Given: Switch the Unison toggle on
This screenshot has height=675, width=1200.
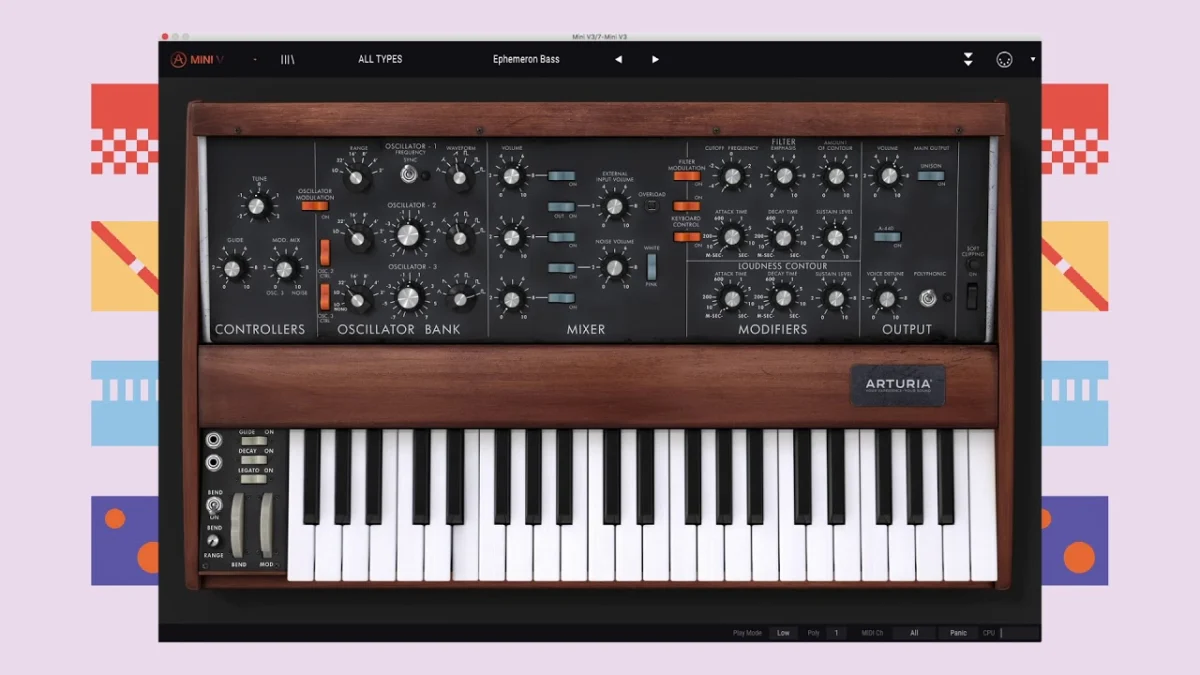Looking at the screenshot, I should 931,176.
